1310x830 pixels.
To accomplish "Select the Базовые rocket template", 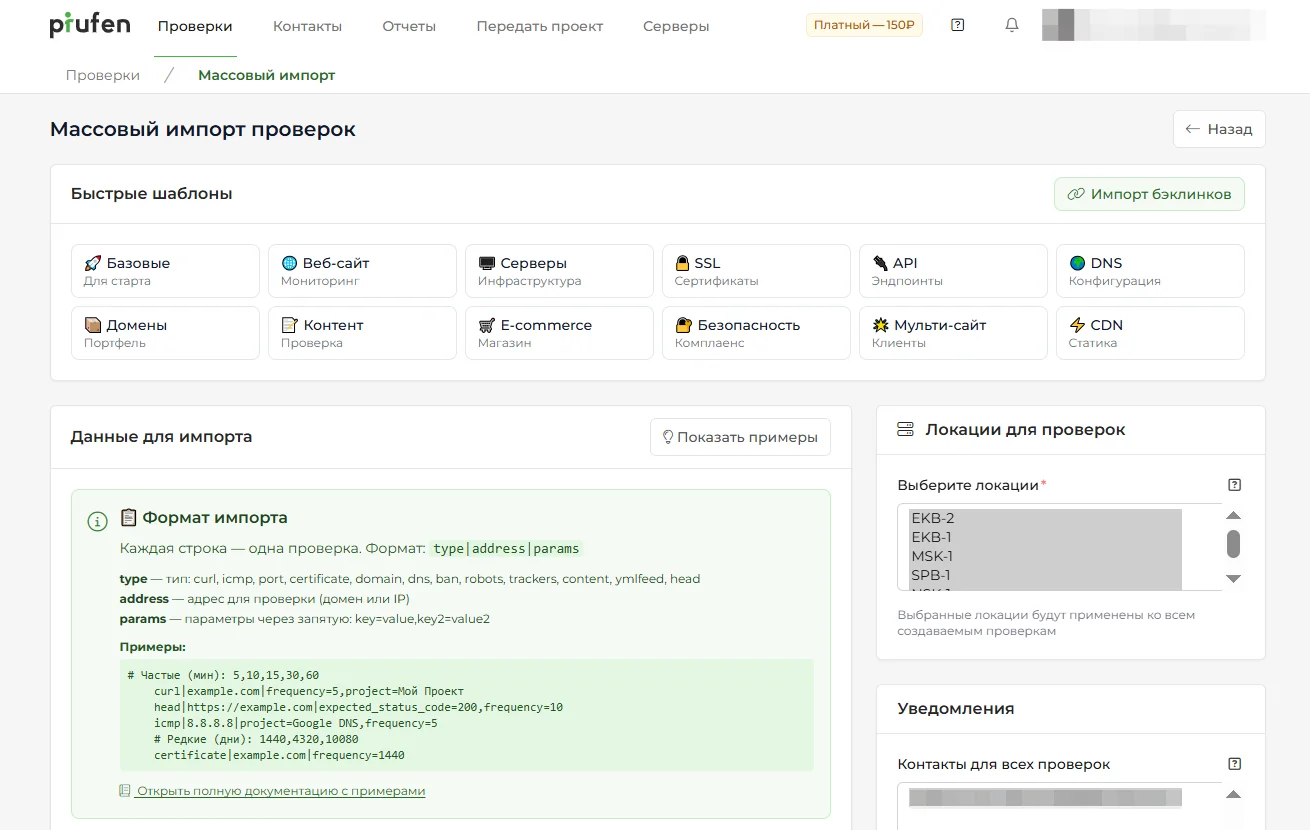I will pos(165,271).
